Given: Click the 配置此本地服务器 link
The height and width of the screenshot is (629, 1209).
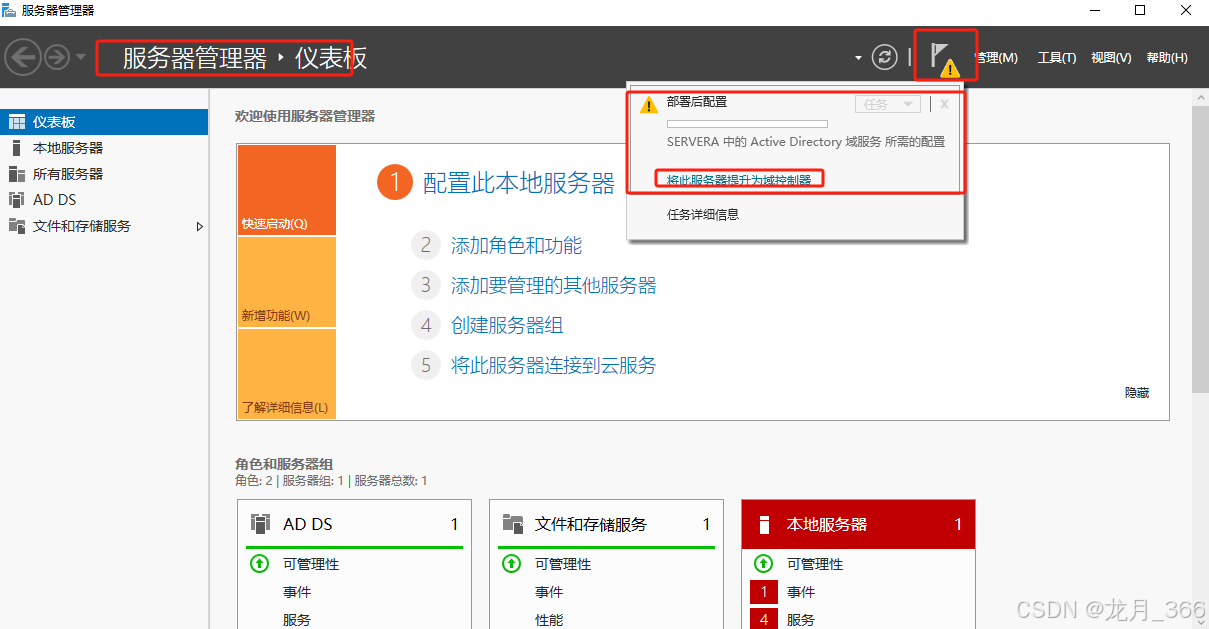Looking at the screenshot, I should [x=519, y=183].
